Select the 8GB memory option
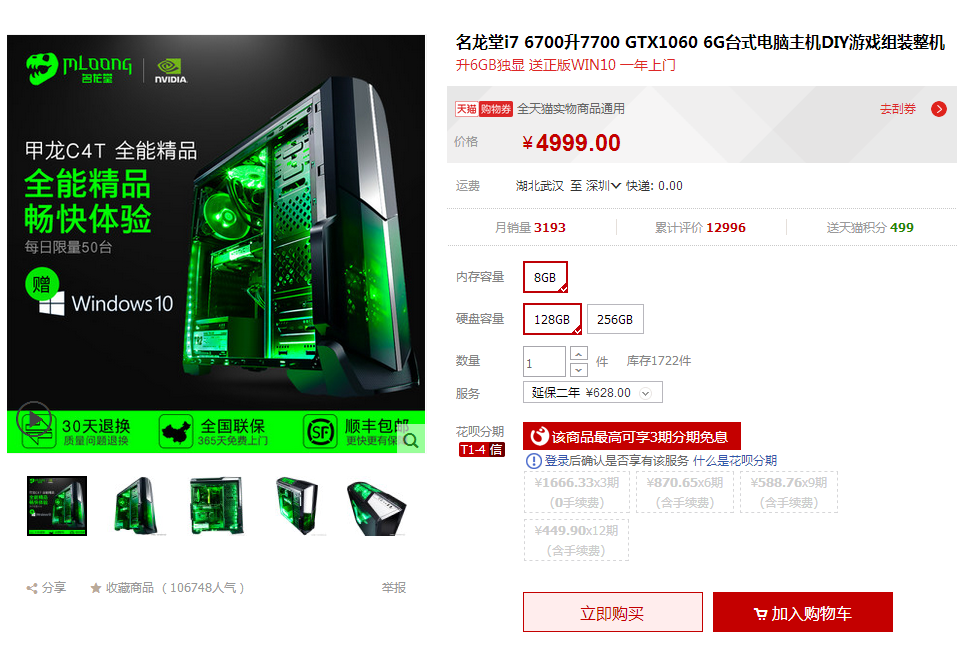The image size is (970, 650). click(545, 277)
